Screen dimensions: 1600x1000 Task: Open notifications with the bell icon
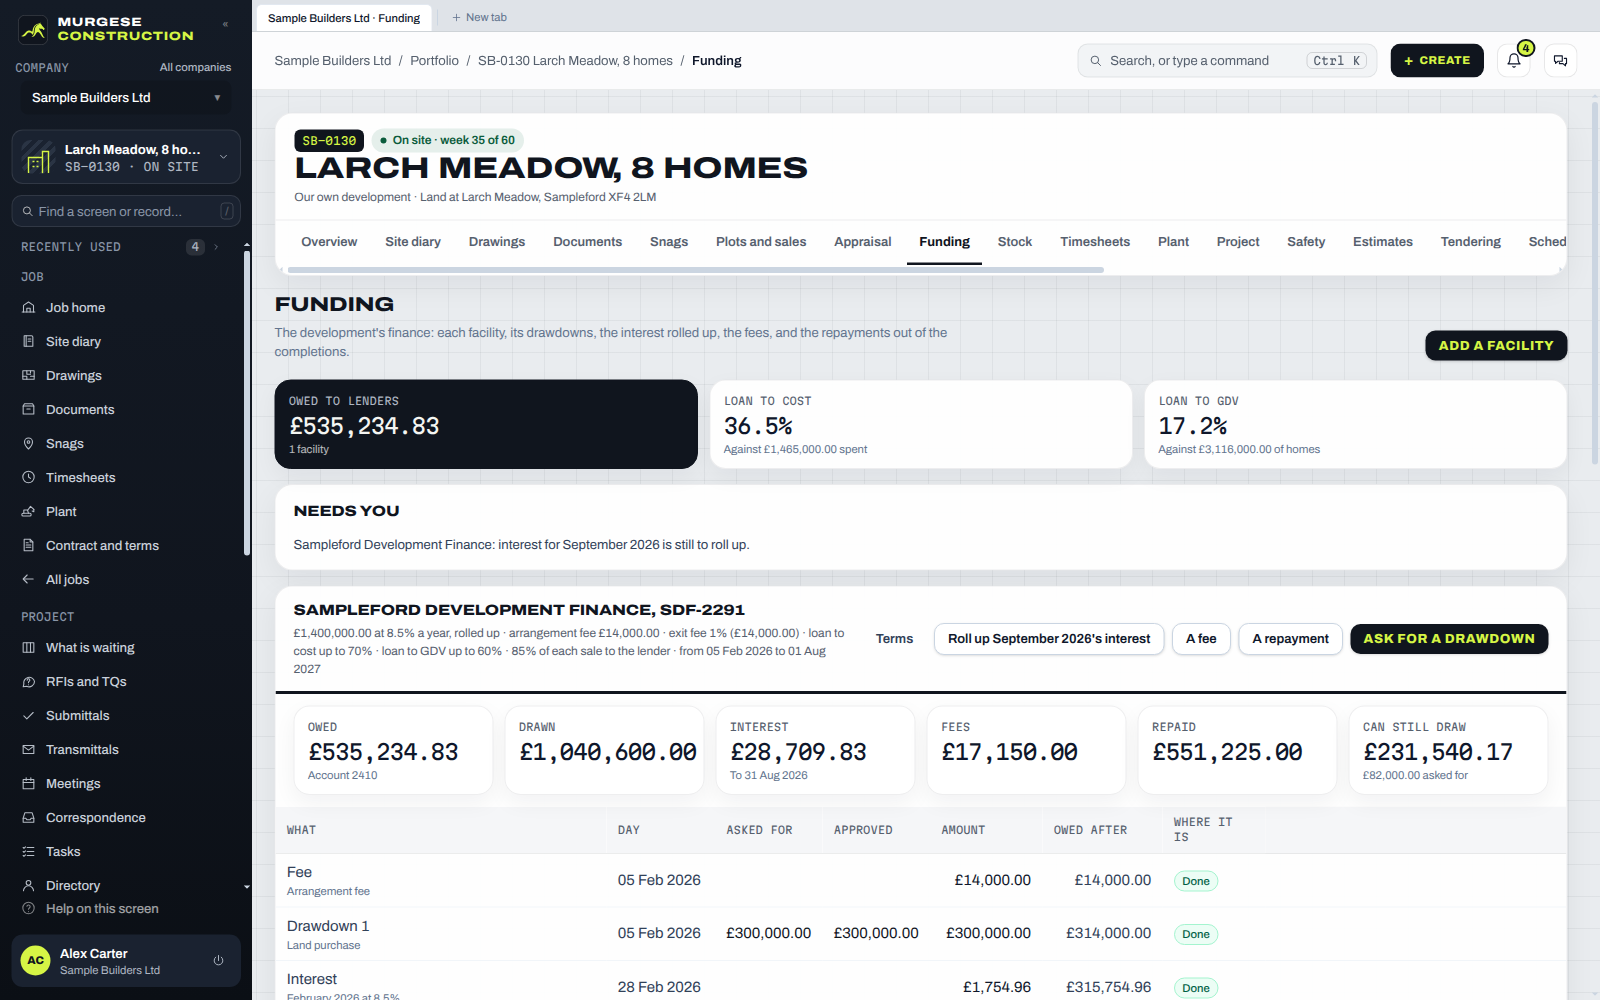click(x=1514, y=61)
